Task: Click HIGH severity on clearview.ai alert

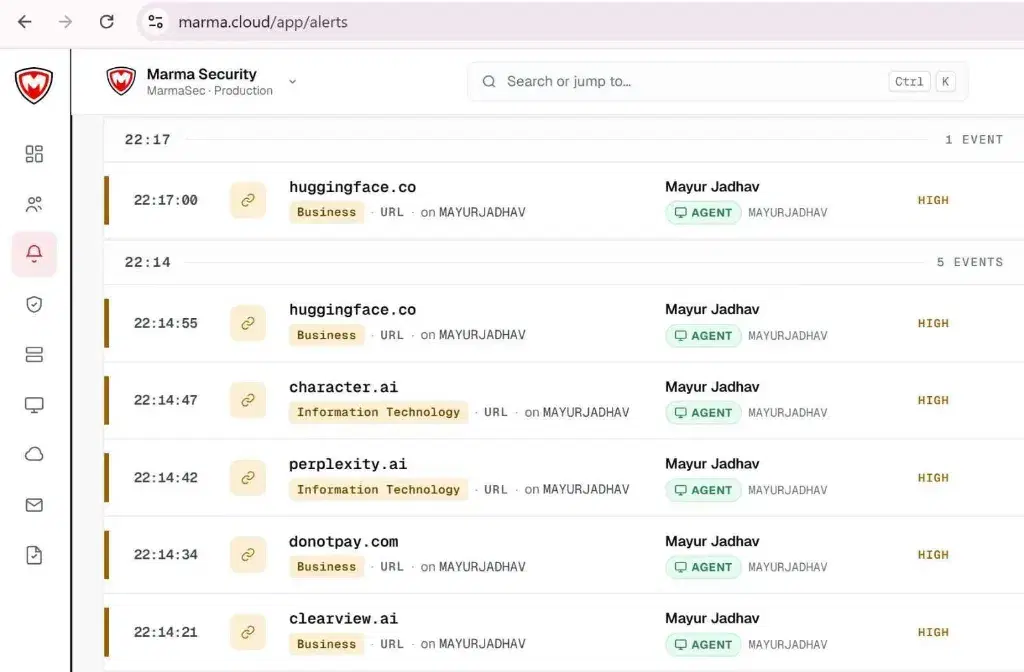Action: point(933,632)
